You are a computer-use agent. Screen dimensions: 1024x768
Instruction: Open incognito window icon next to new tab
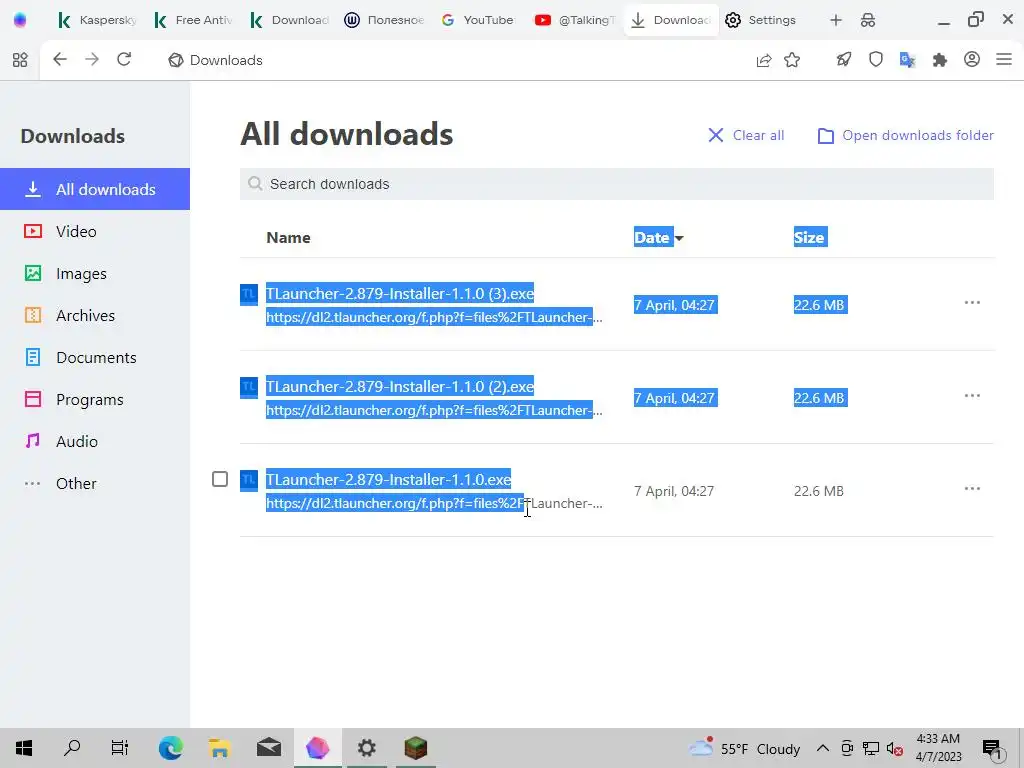pyautogui.click(x=868, y=20)
